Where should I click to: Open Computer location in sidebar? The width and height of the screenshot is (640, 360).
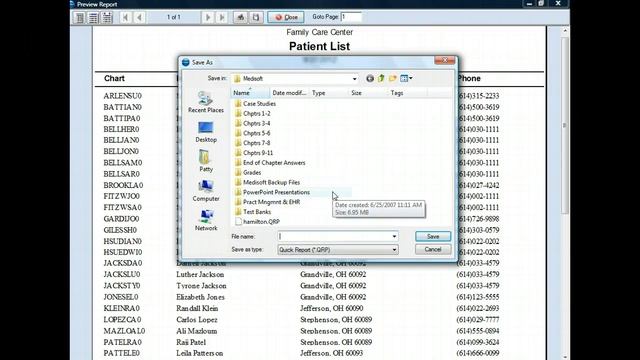click(x=206, y=191)
